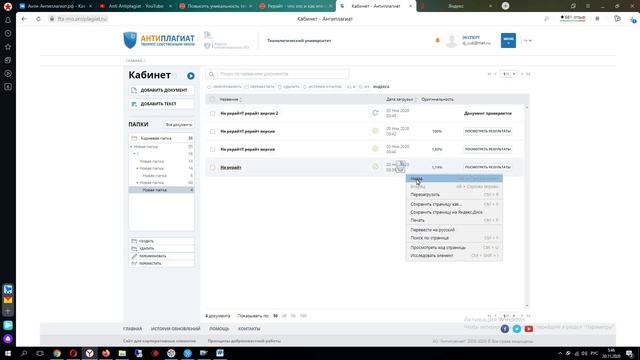
Task: Click the Yandex Browser taskbar icon
Action: (89, 353)
